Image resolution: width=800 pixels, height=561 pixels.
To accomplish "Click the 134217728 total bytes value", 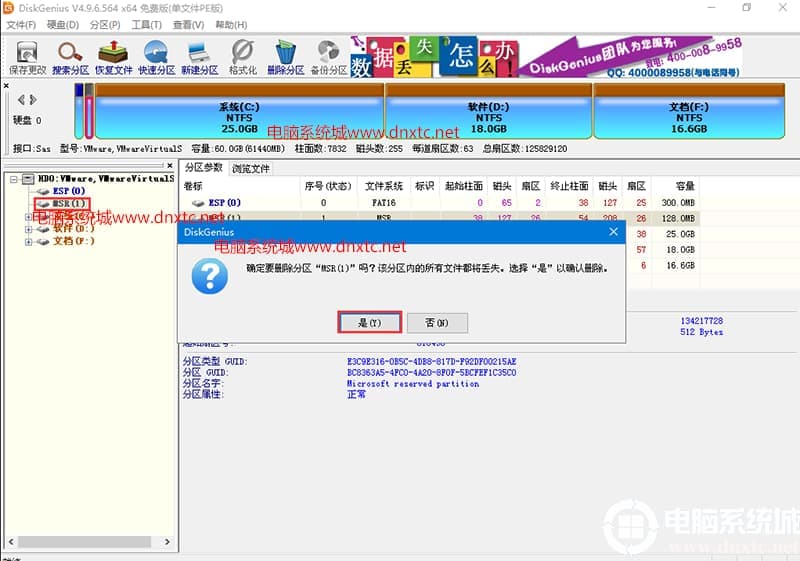I will point(702,321).
